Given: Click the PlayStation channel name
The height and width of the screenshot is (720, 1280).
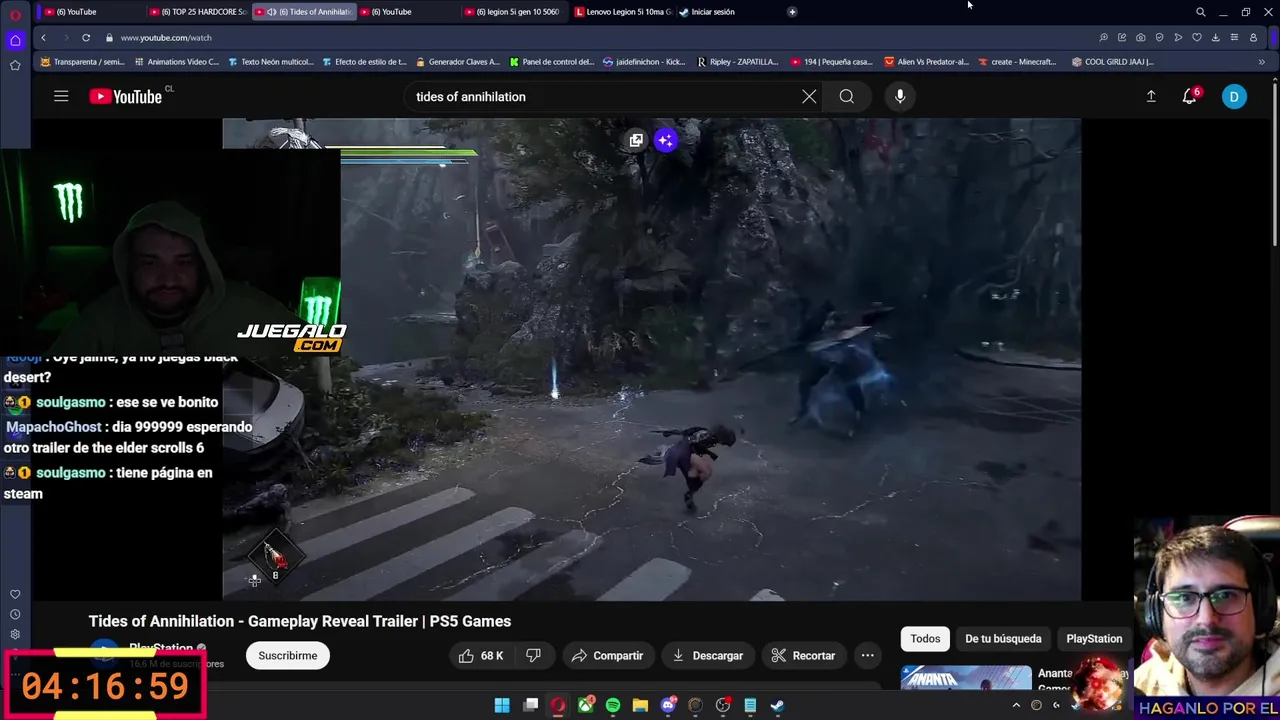Looking at the screenshot, I should pyautogui.click(x=160, y=648).
